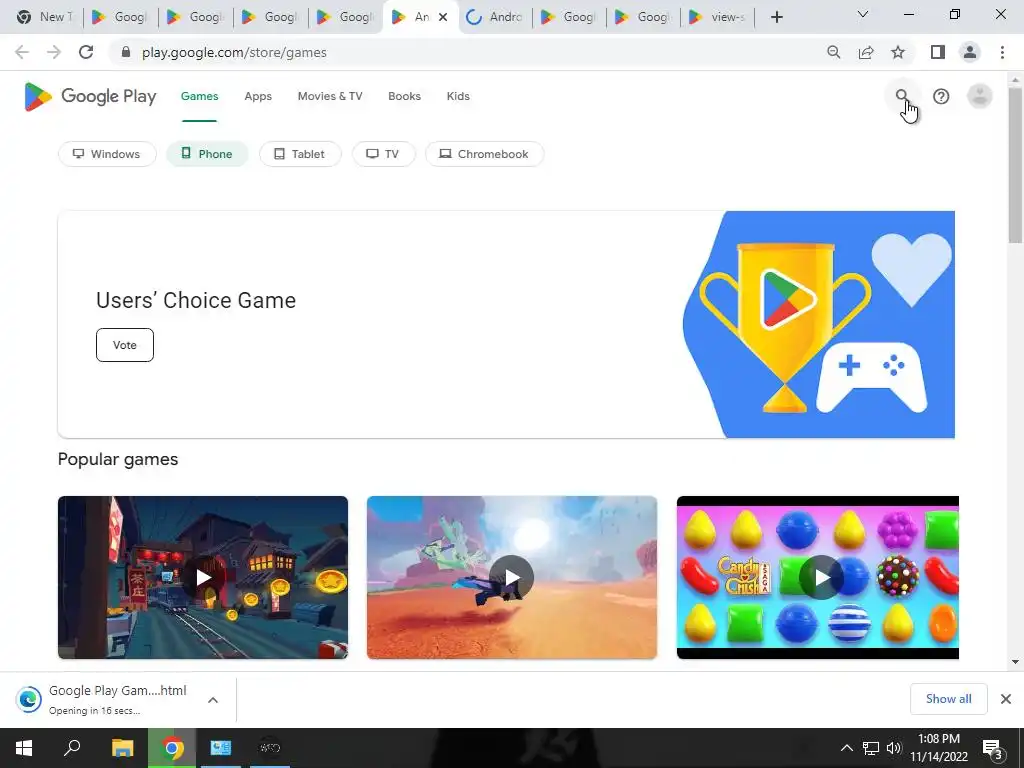Open Chrome from the taskbar

point(172,748)
